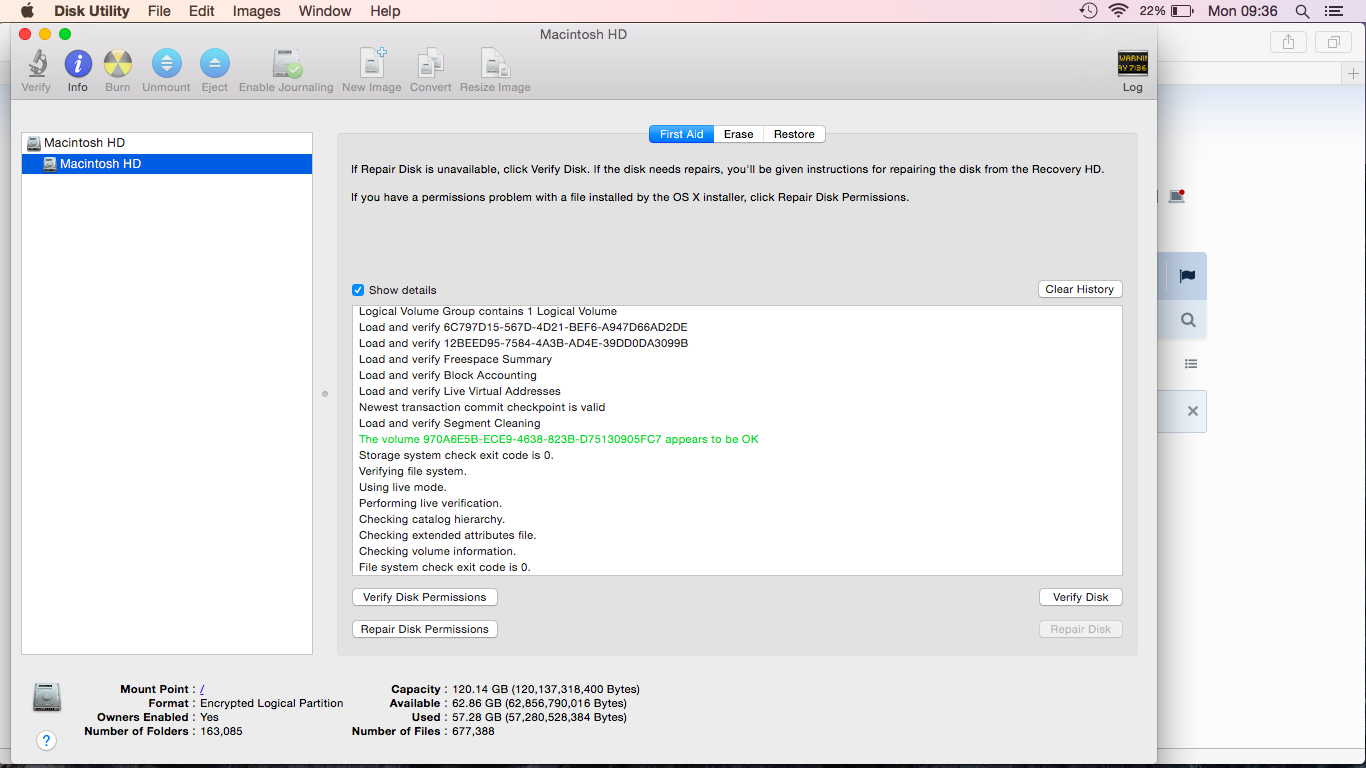Click 'Load and verify Block Accounting' line
The image size is (1366, 768).
pyautogui.click(x=448, y=375)
